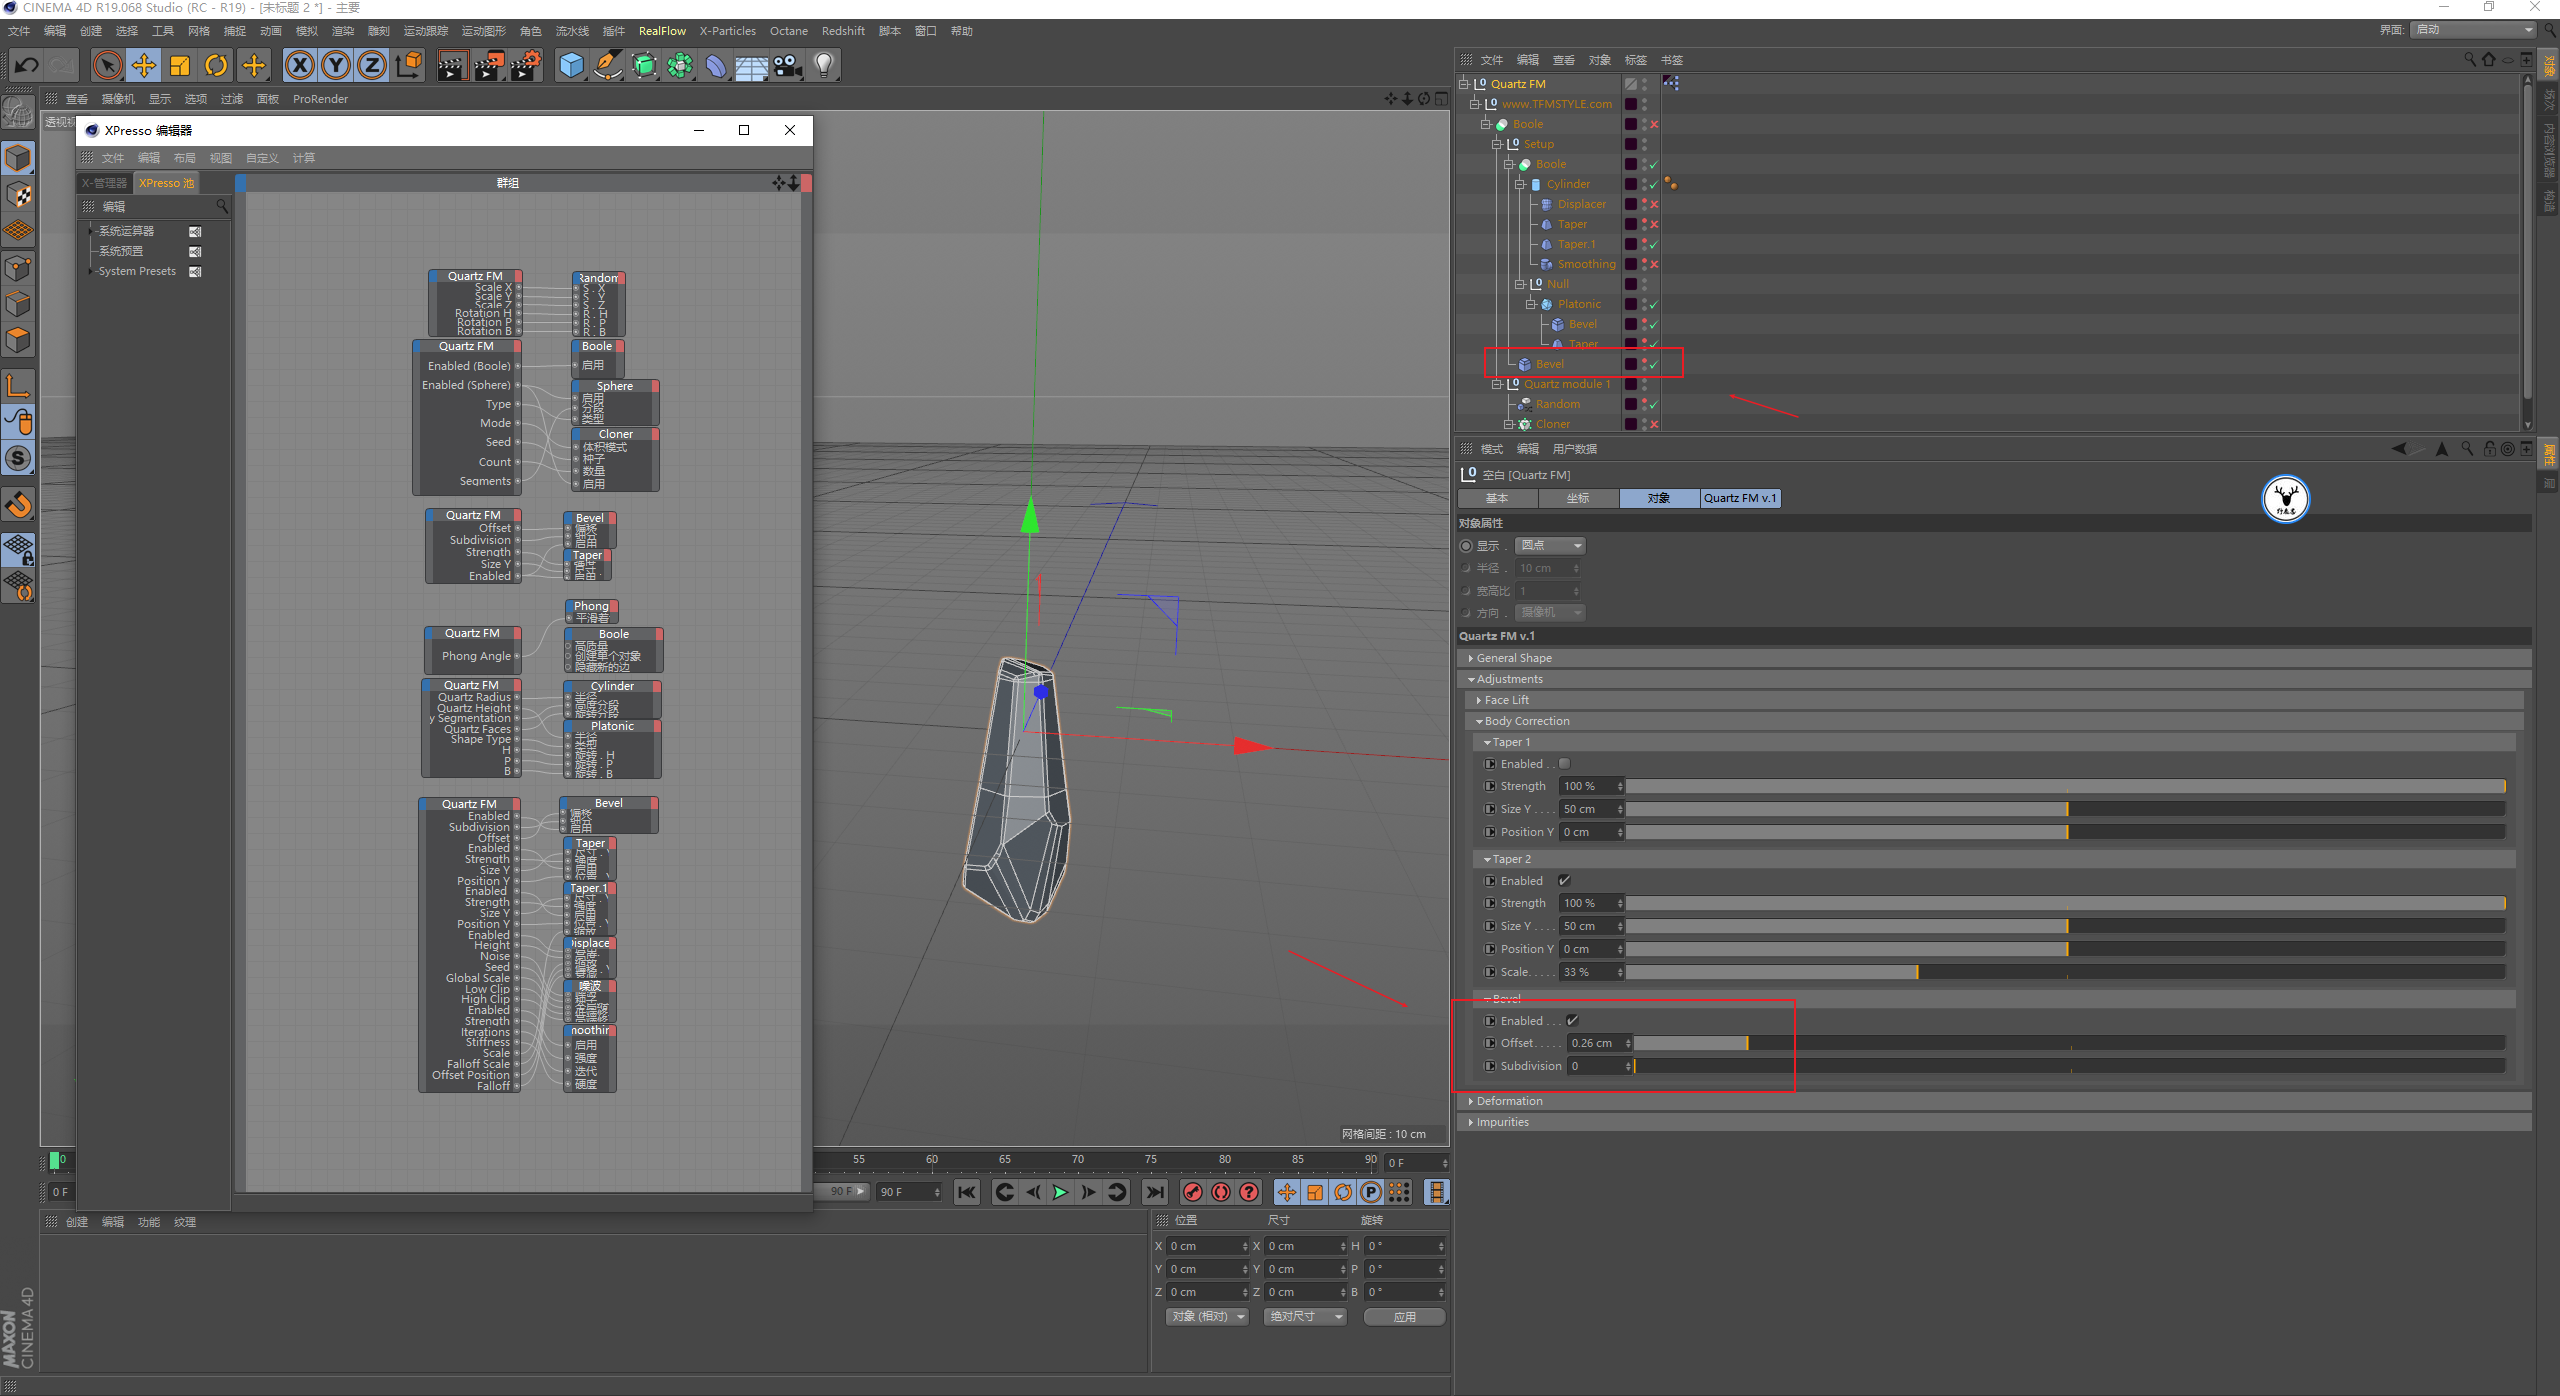The image size is (2560, 1396).
Task: Select the Move tool in the top toolbar
Action: tap(143, 66)
